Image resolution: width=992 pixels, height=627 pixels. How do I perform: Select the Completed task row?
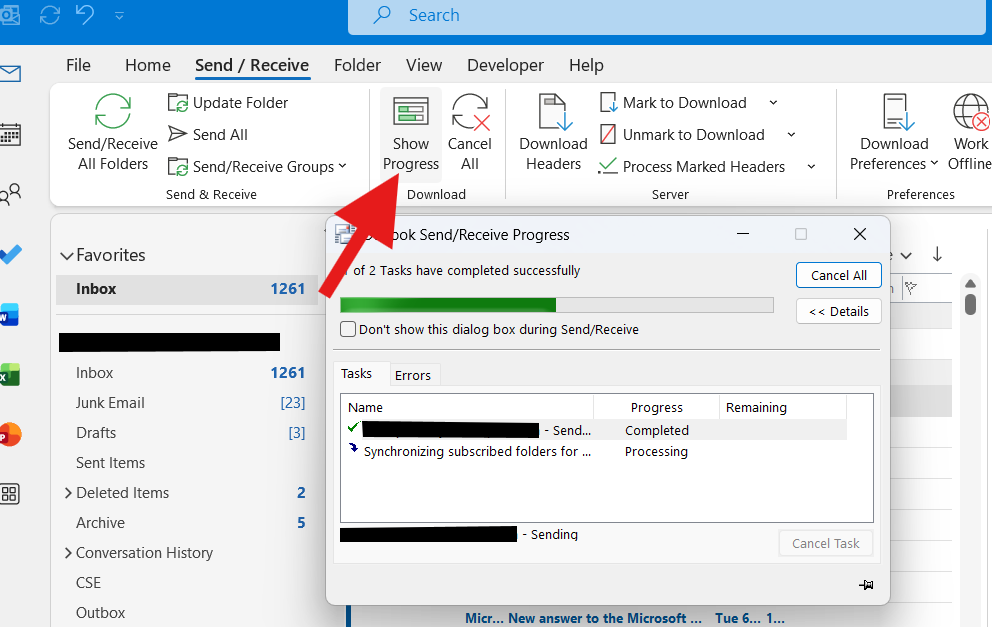593,430
